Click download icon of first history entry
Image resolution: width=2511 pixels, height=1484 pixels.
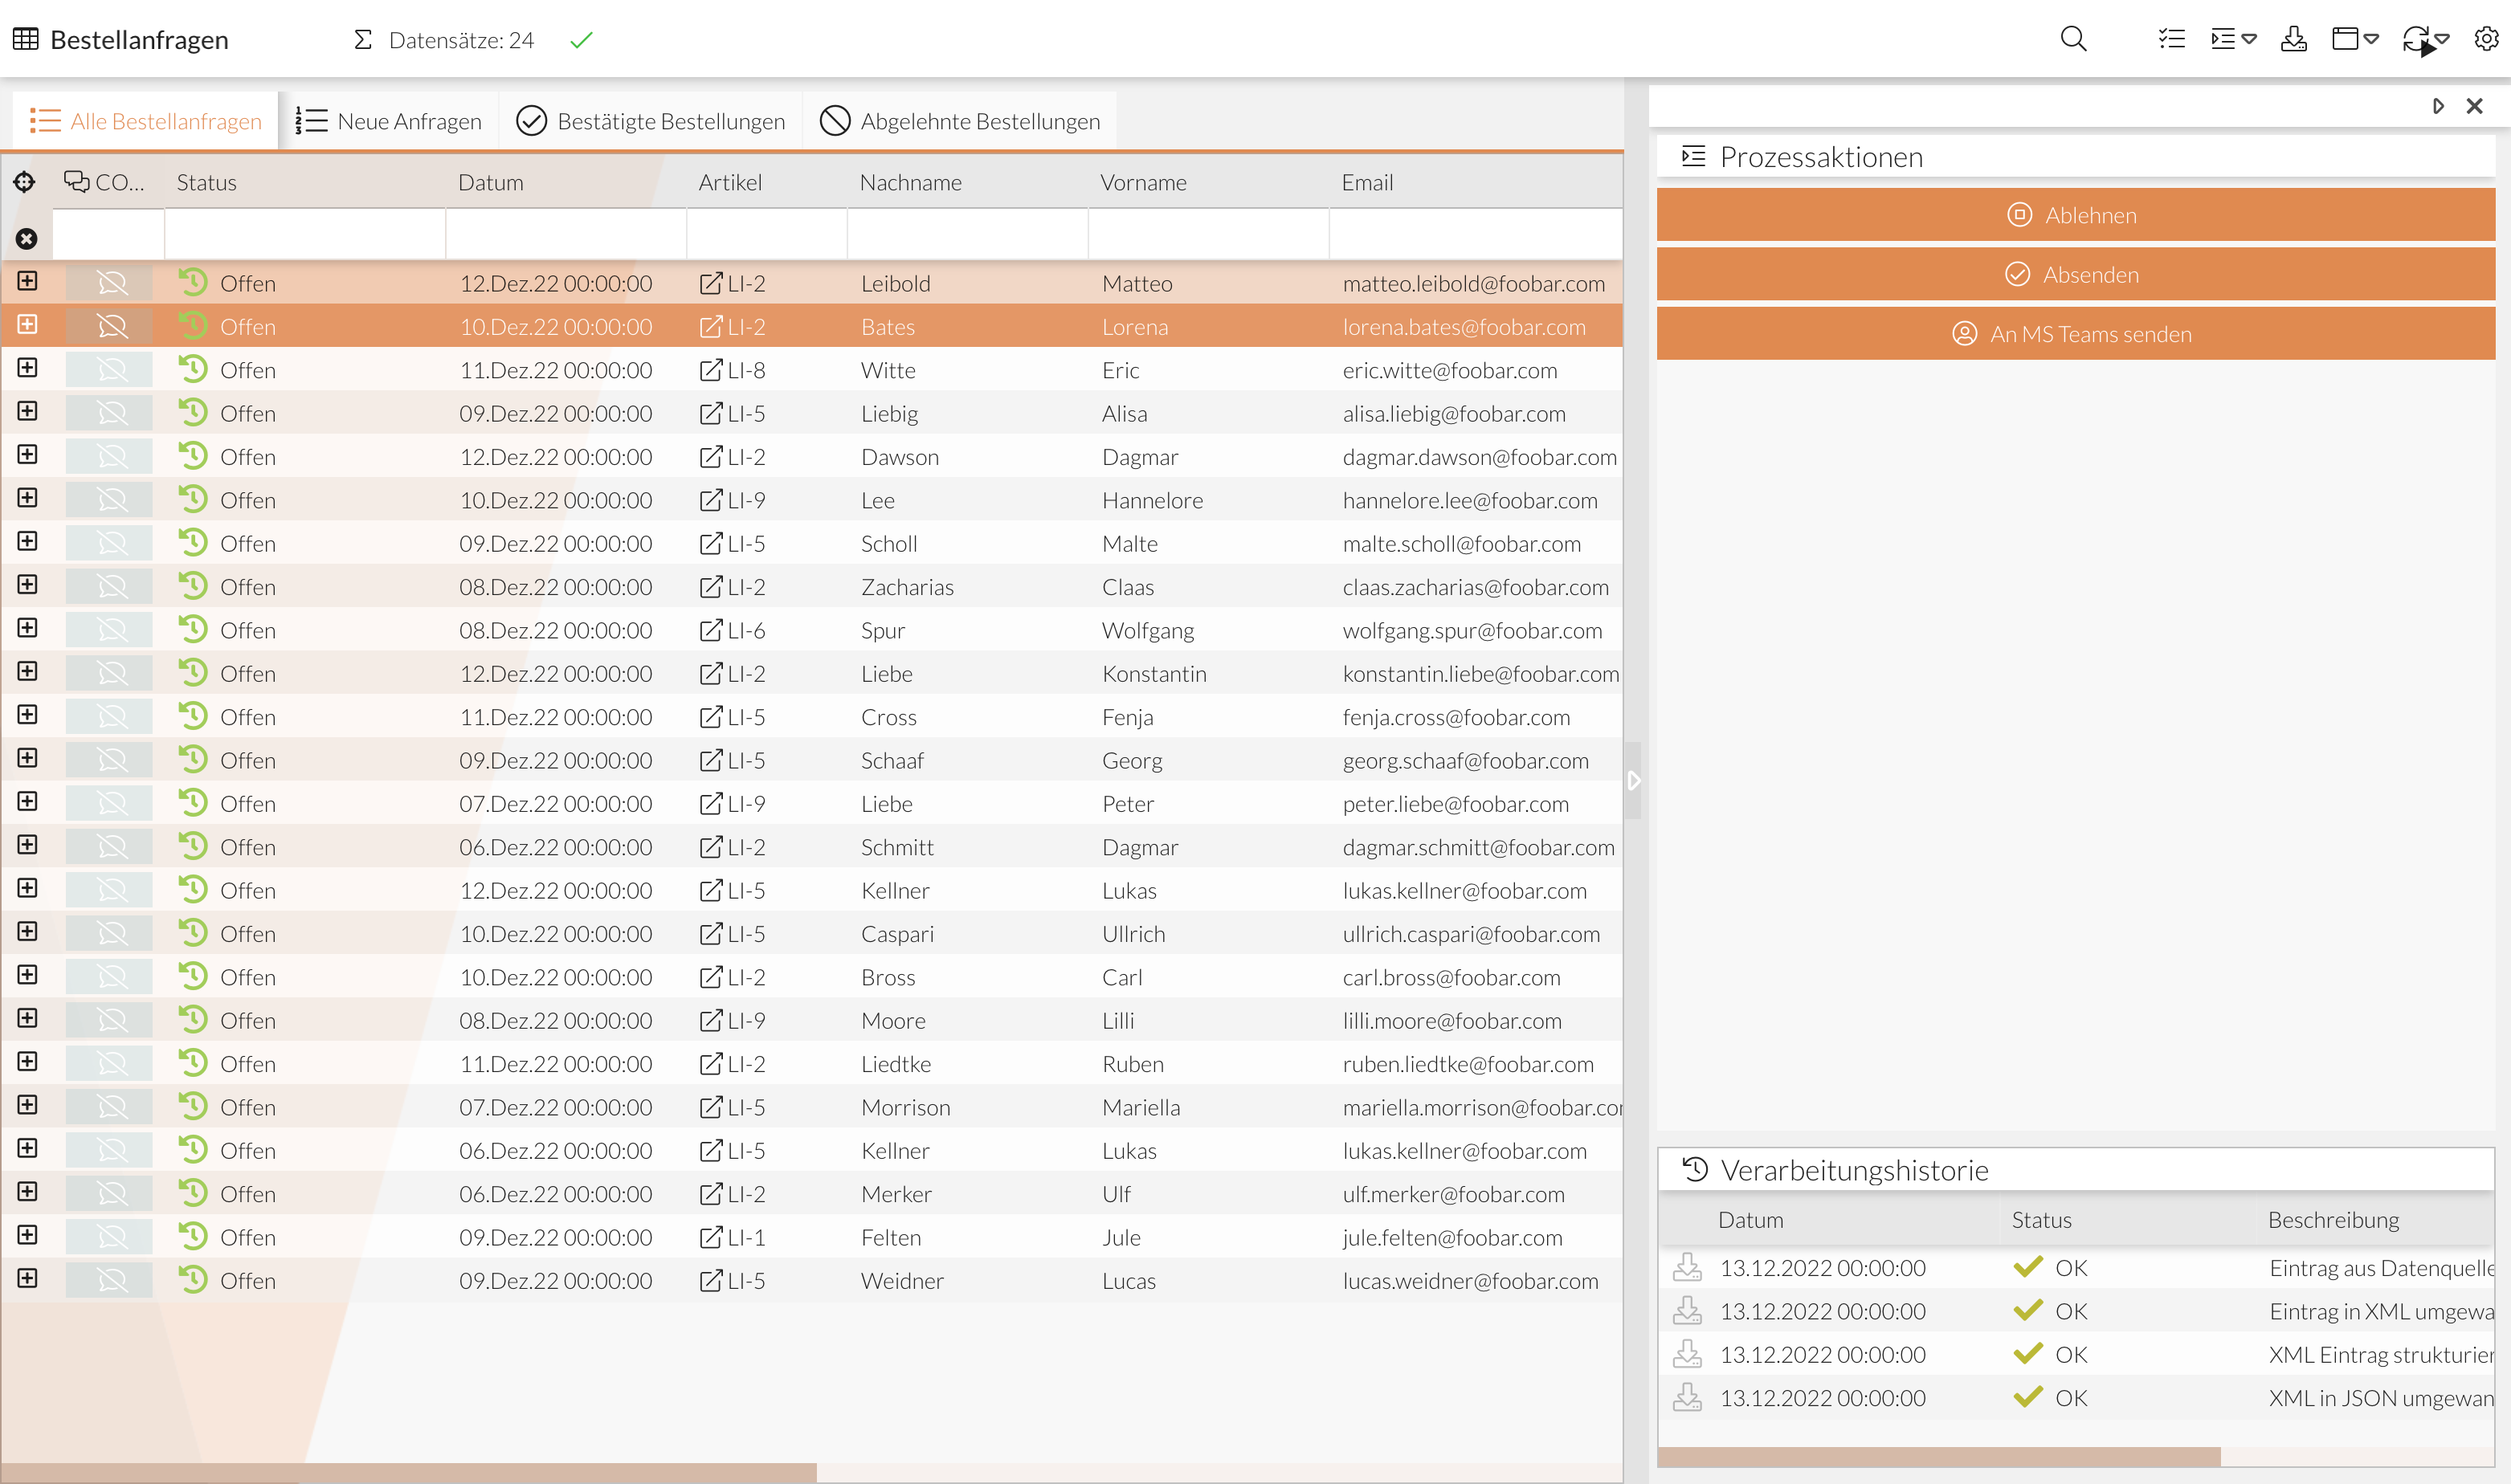pyautogui.click(x=1687, y=1267)
